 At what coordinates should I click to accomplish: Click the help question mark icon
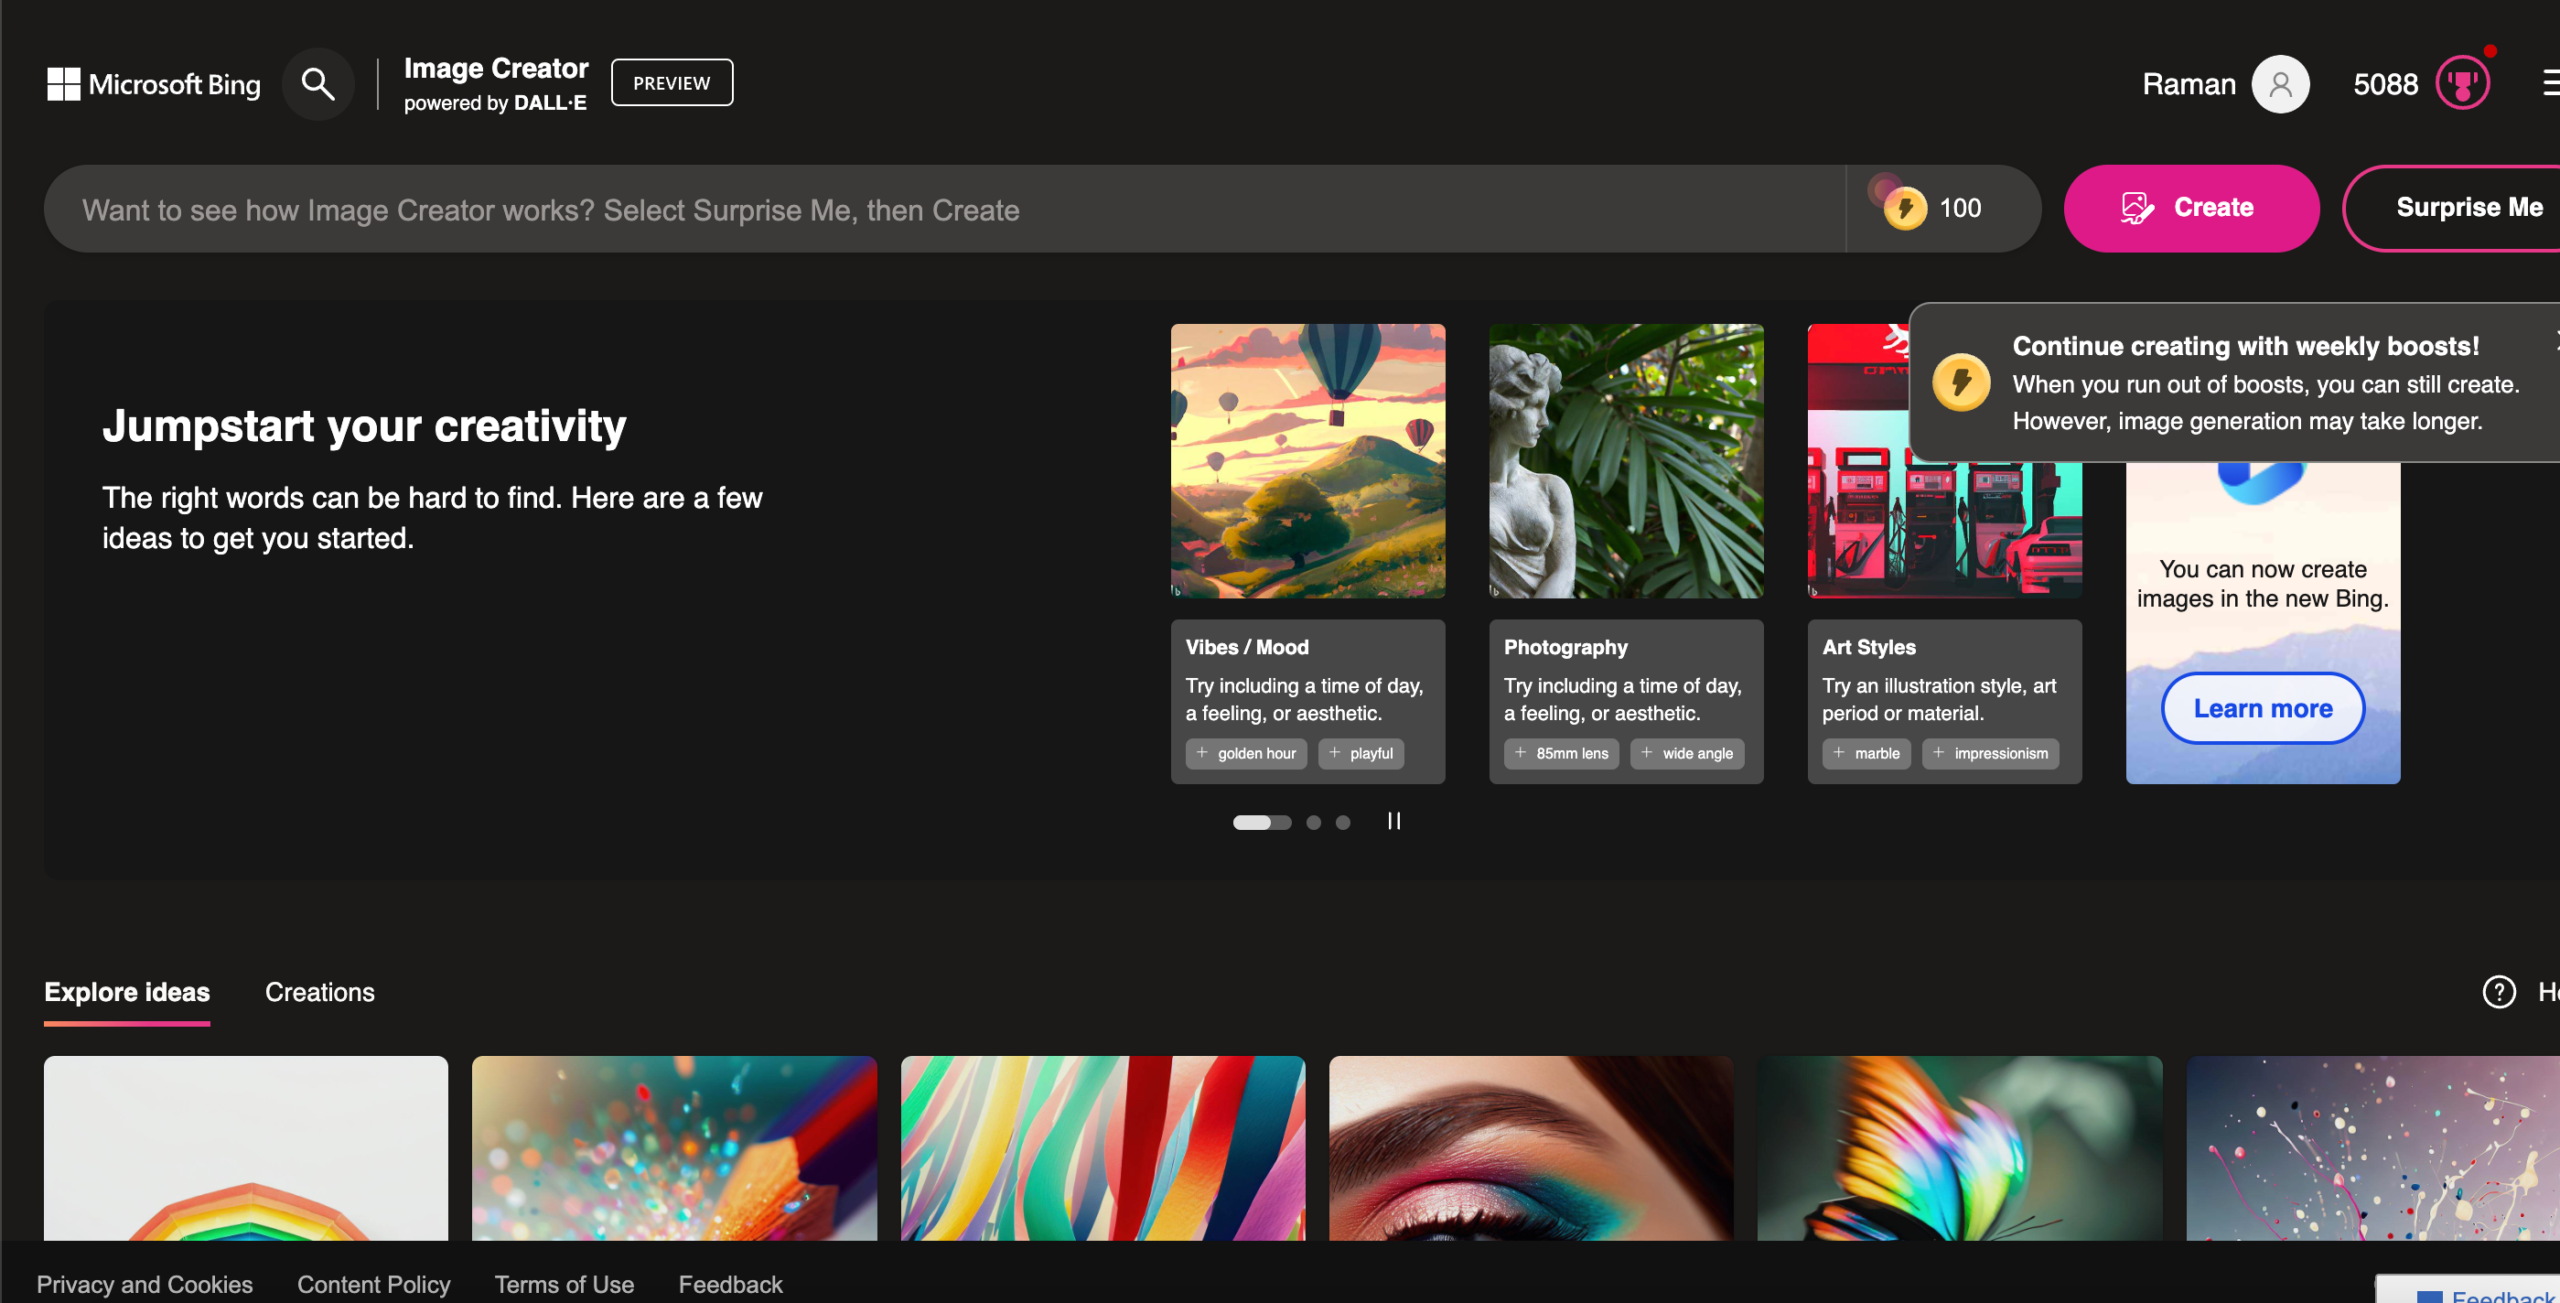point(2499,992)
